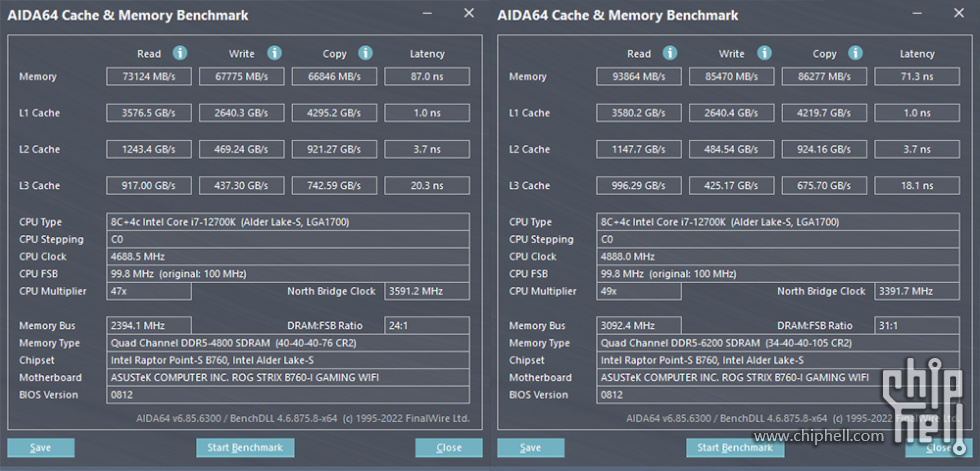Minimize the right AIDA64 window
Screen dimensions: 980x471
917,13
